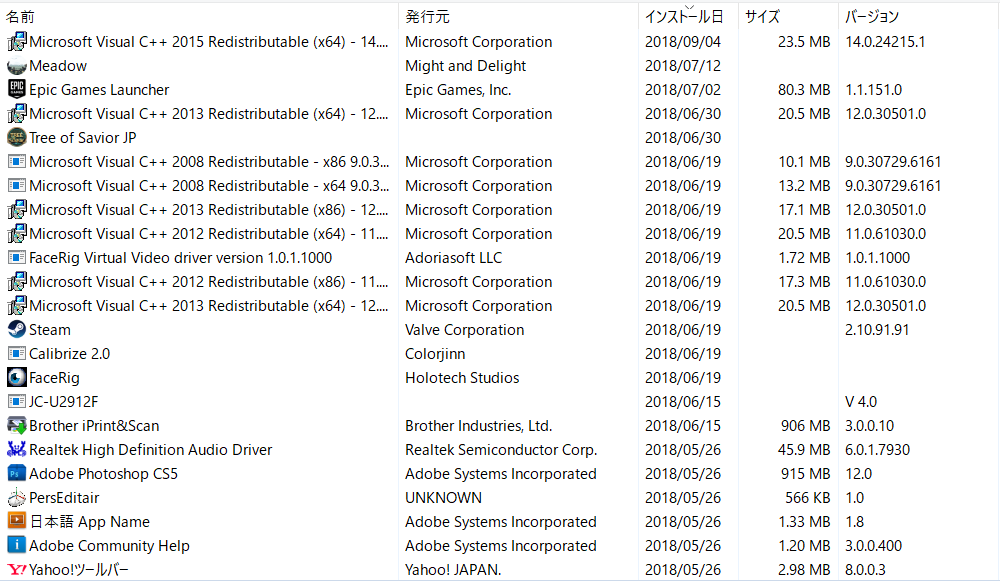The height and width of the screenshot is (581, 1000).
Task: Click the FaceRig application icon
Action: coord(16,378)
